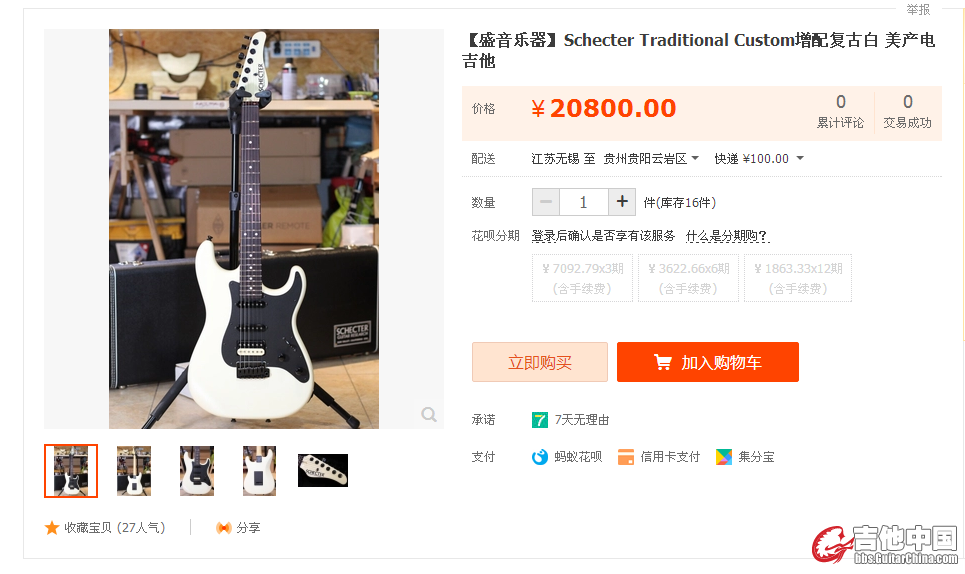The width and height of the screenshot is (965, 574).
Task: Open the 什么是分期购? link
Action: pos(727,236)
